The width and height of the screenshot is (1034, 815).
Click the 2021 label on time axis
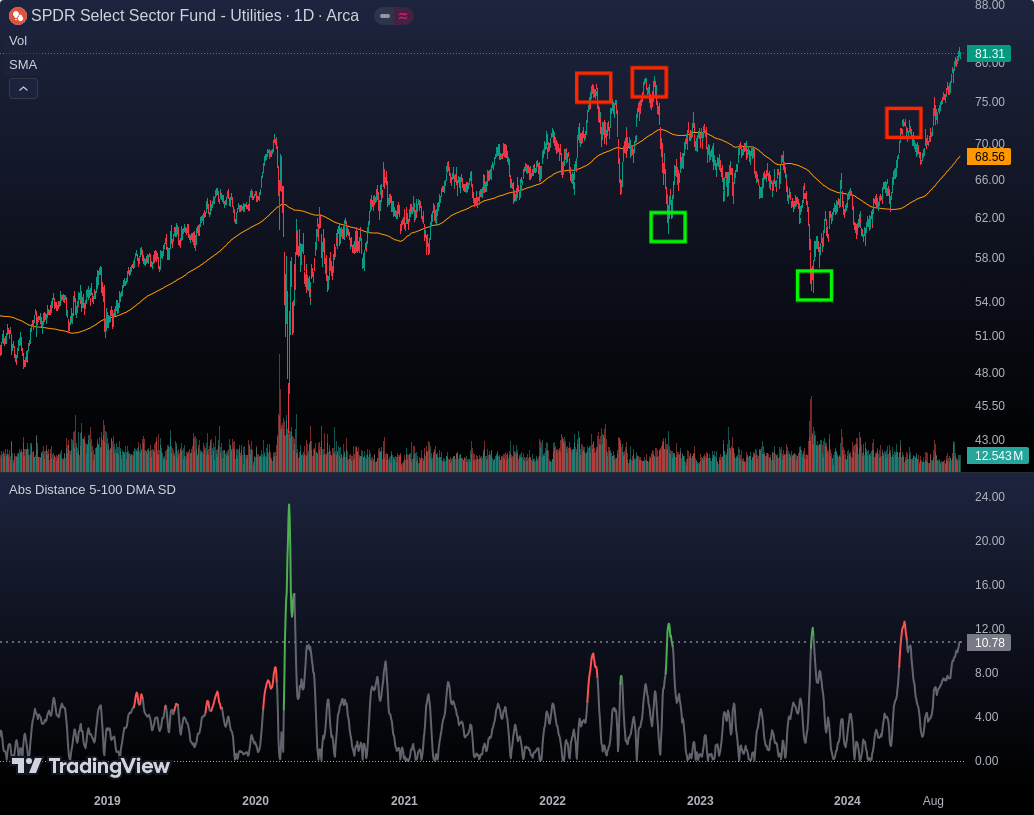pyautogui.click(x=404, y=800)
